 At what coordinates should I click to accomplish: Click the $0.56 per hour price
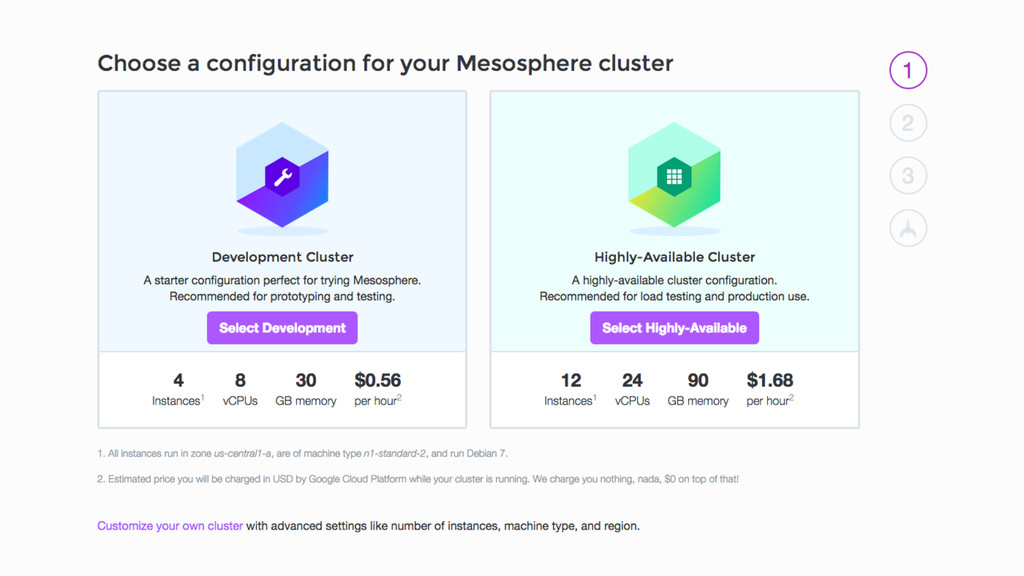377,389
